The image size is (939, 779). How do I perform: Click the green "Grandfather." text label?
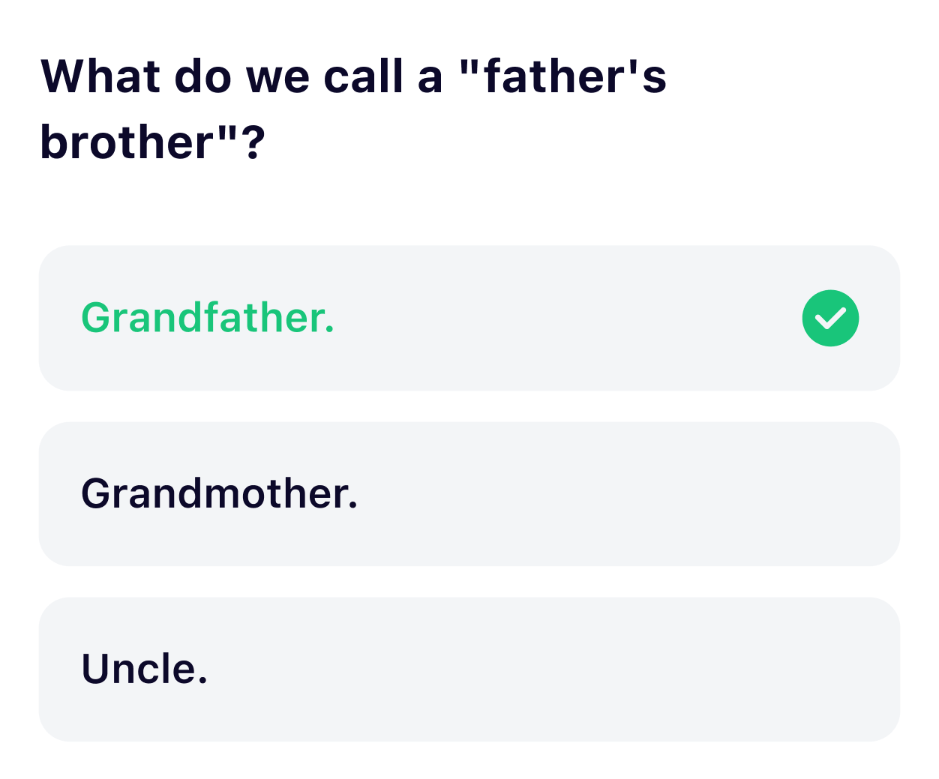click(207, 318)
